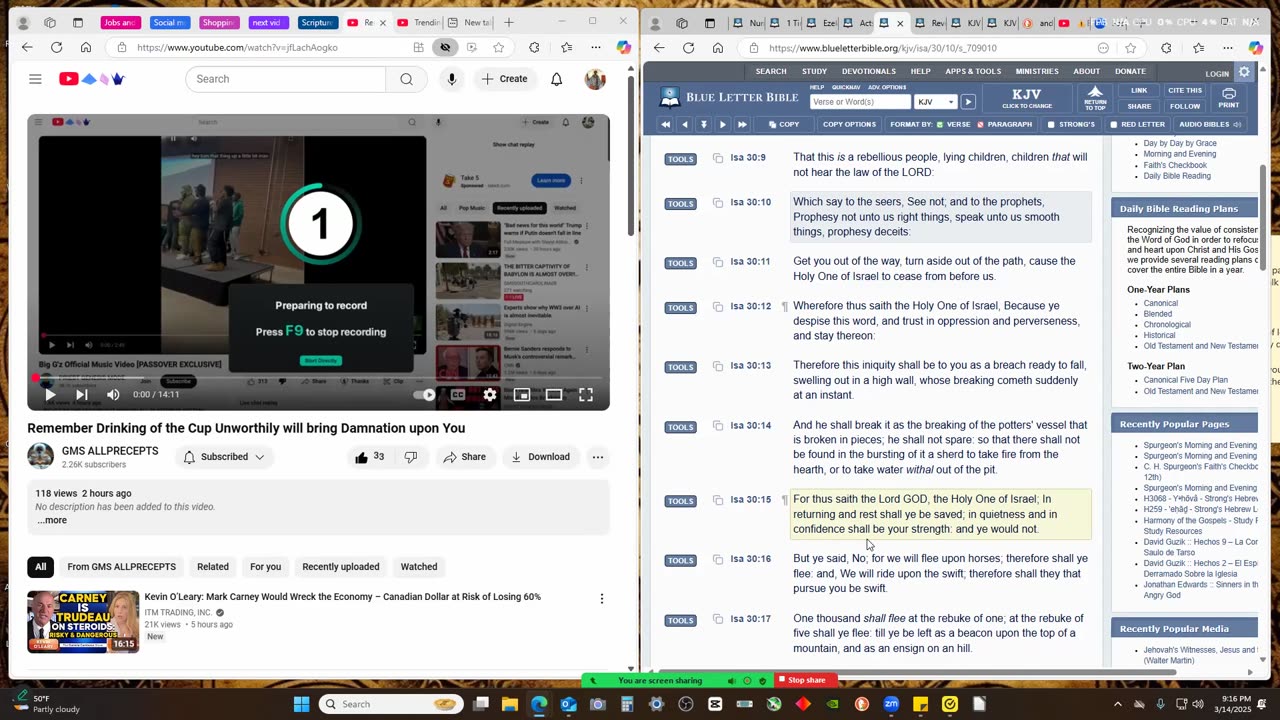Open Devotionals menu on Blue Letter Bible

coord(868,72)
